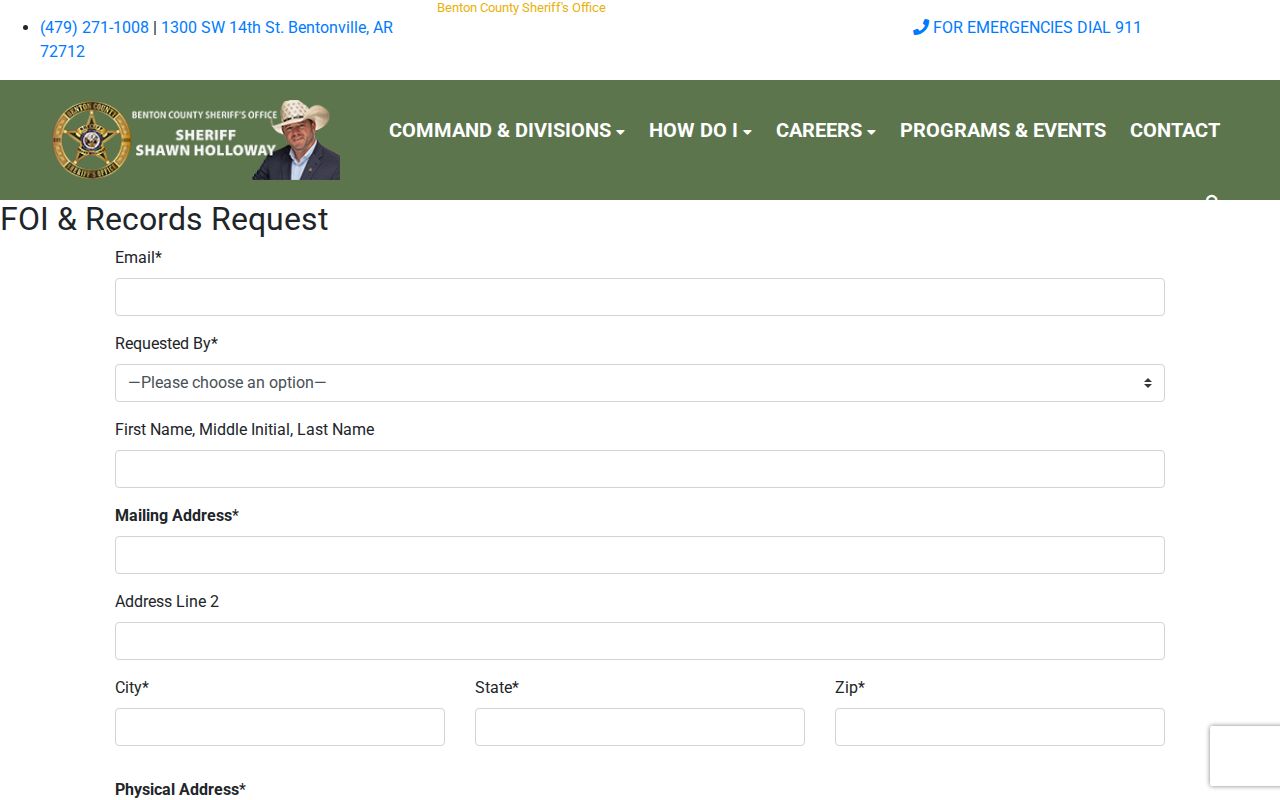This screenshot has width=1280, height=800.
Task: Click the "Zip*" label
Action: point(850,687)
